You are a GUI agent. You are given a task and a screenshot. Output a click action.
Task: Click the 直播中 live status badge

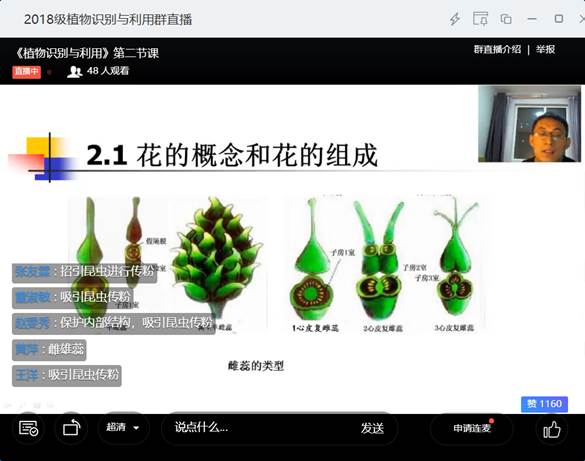coord(26,72)
